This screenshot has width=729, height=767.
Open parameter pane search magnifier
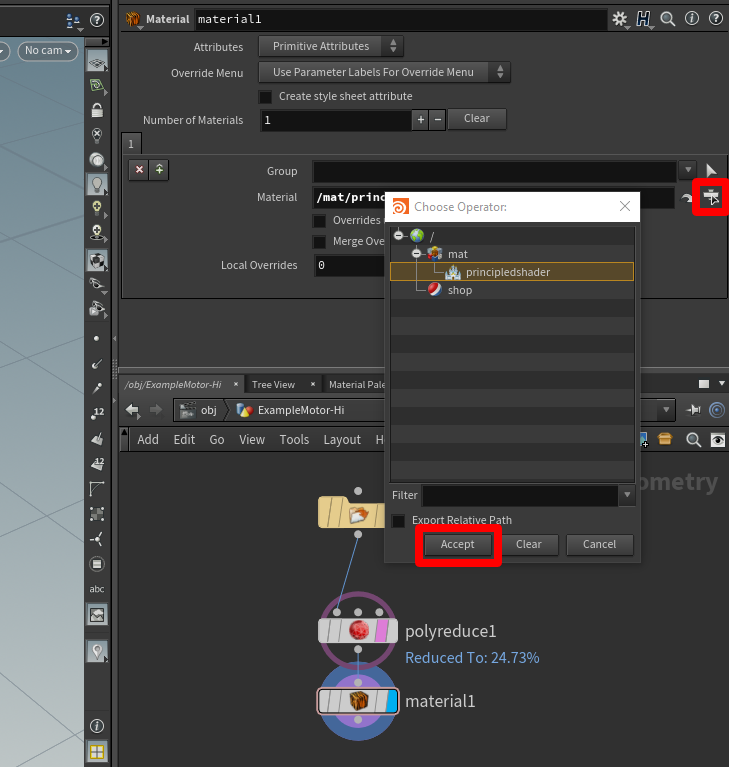tap(667, 19)
